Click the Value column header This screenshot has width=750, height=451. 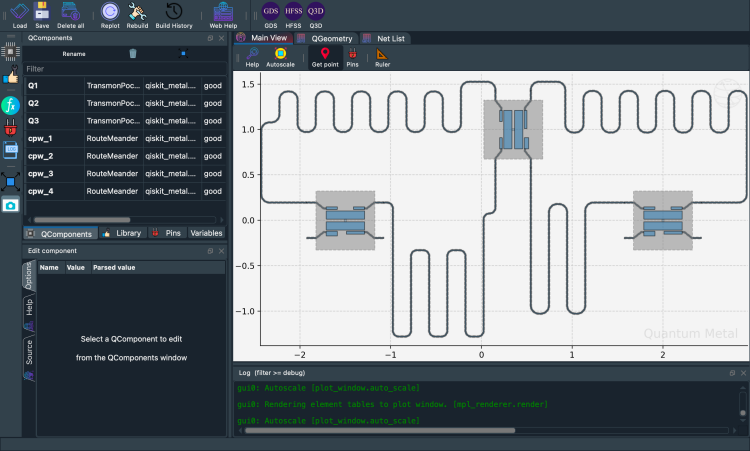pos(76,267)
